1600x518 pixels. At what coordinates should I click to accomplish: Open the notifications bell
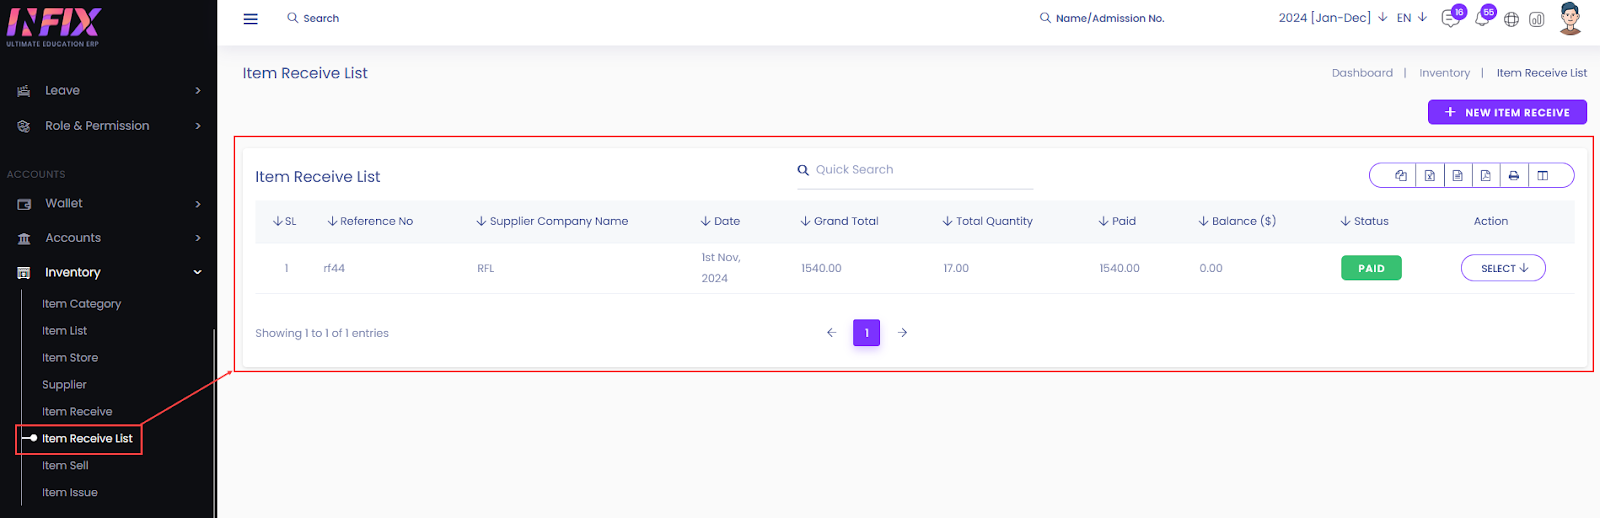pyautogui.click(x=1481, y=19)
